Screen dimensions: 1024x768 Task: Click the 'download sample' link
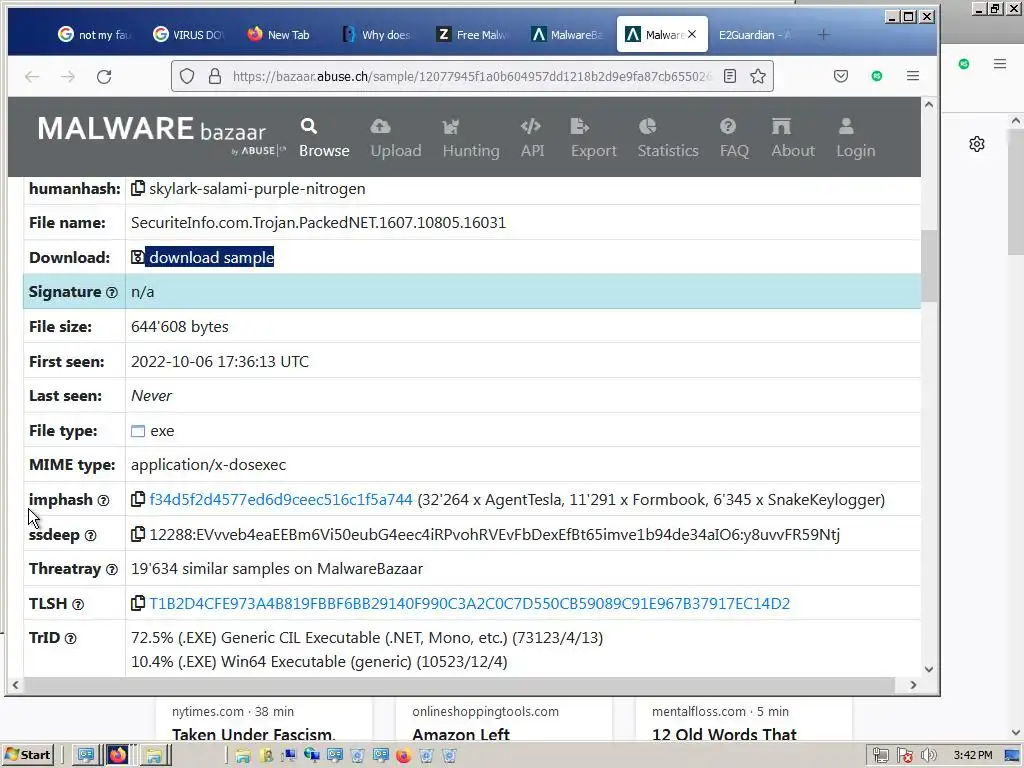pyautogui.click(x=211, y=257)
